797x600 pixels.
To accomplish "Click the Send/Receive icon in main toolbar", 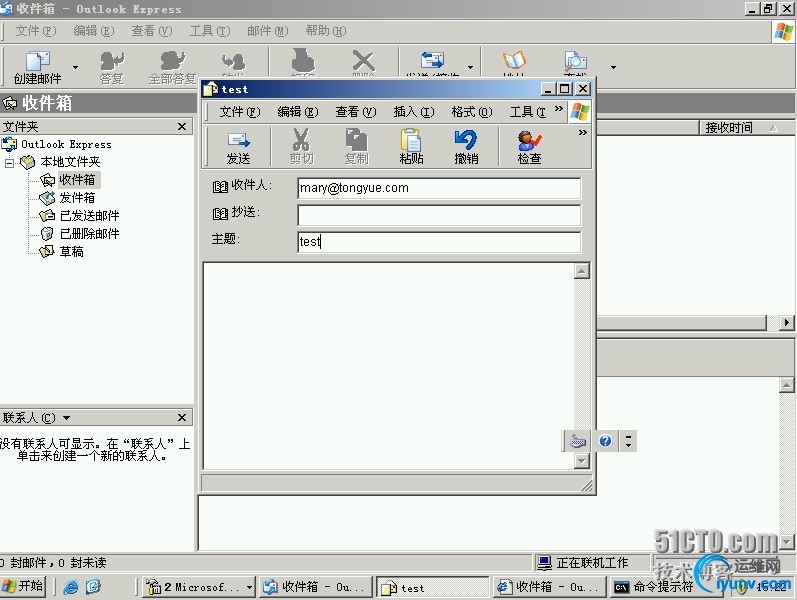I will [x=433, y=61].
